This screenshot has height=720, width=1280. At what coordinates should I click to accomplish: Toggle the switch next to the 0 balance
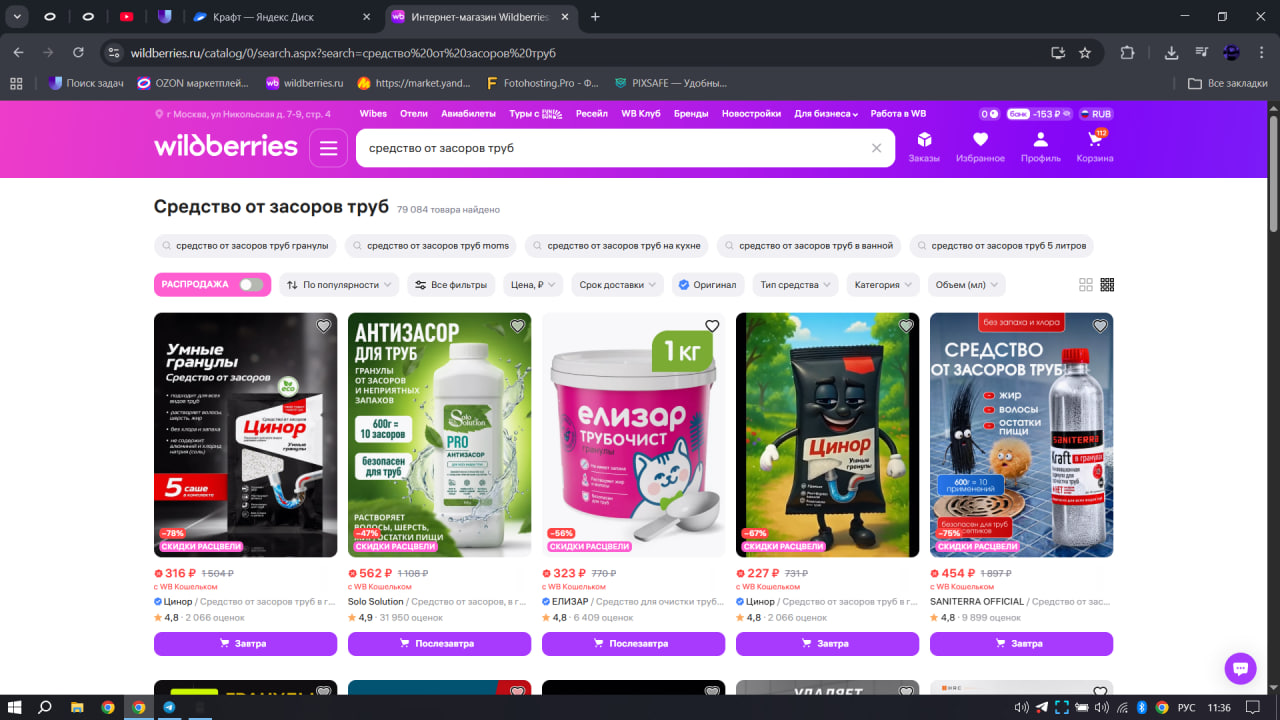tap(990, 114)
